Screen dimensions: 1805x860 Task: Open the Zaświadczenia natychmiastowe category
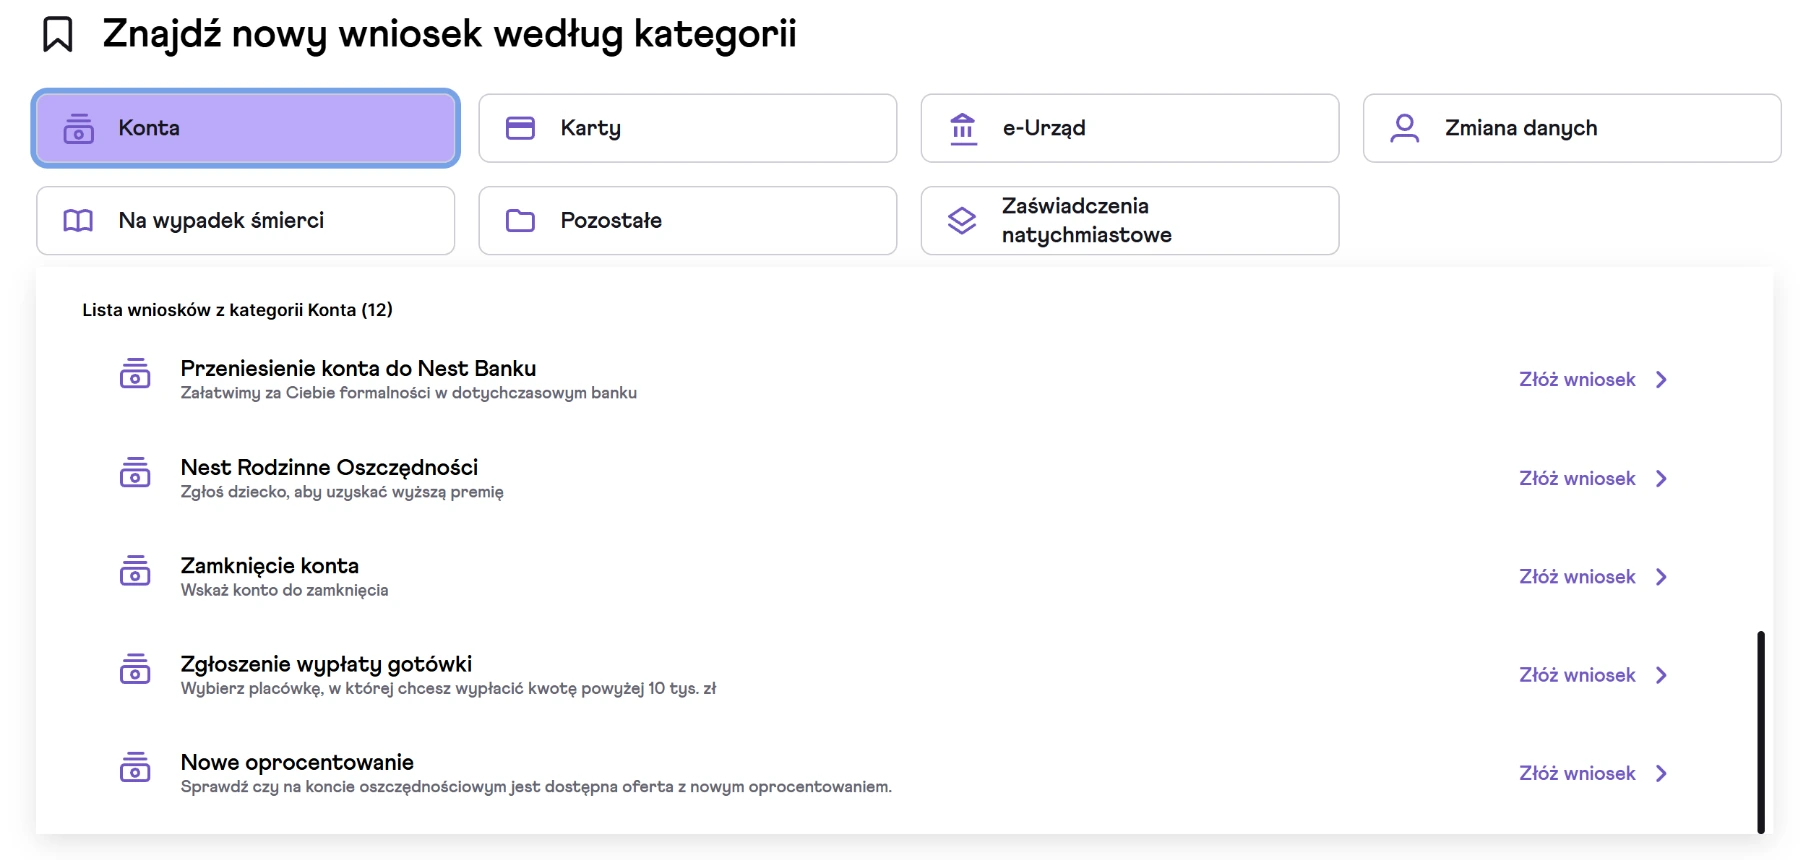(1130, 220)
